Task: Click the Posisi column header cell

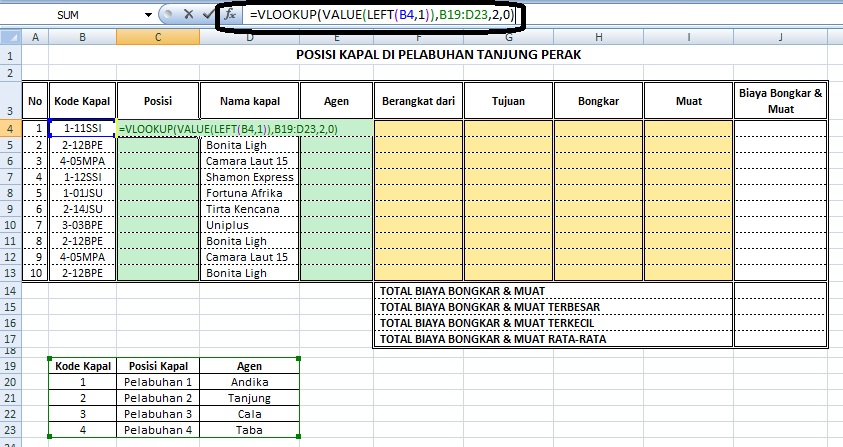Action: click(x=158, y=101)
